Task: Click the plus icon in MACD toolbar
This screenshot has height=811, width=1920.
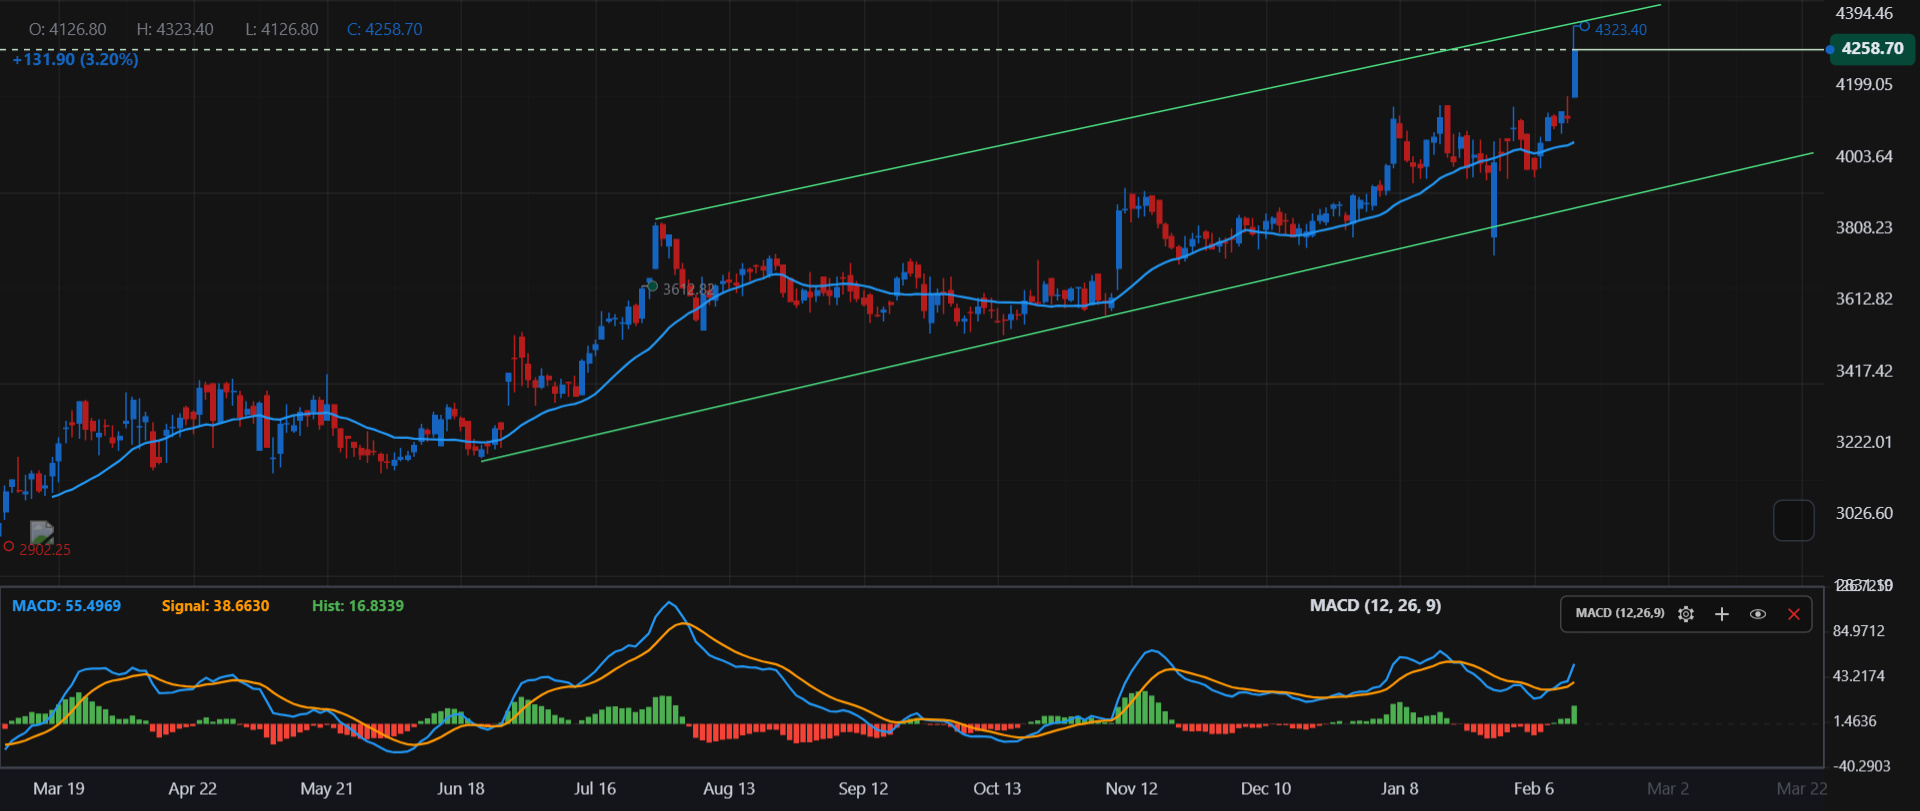Action: pyautogui.click(x=1722, y=614)
